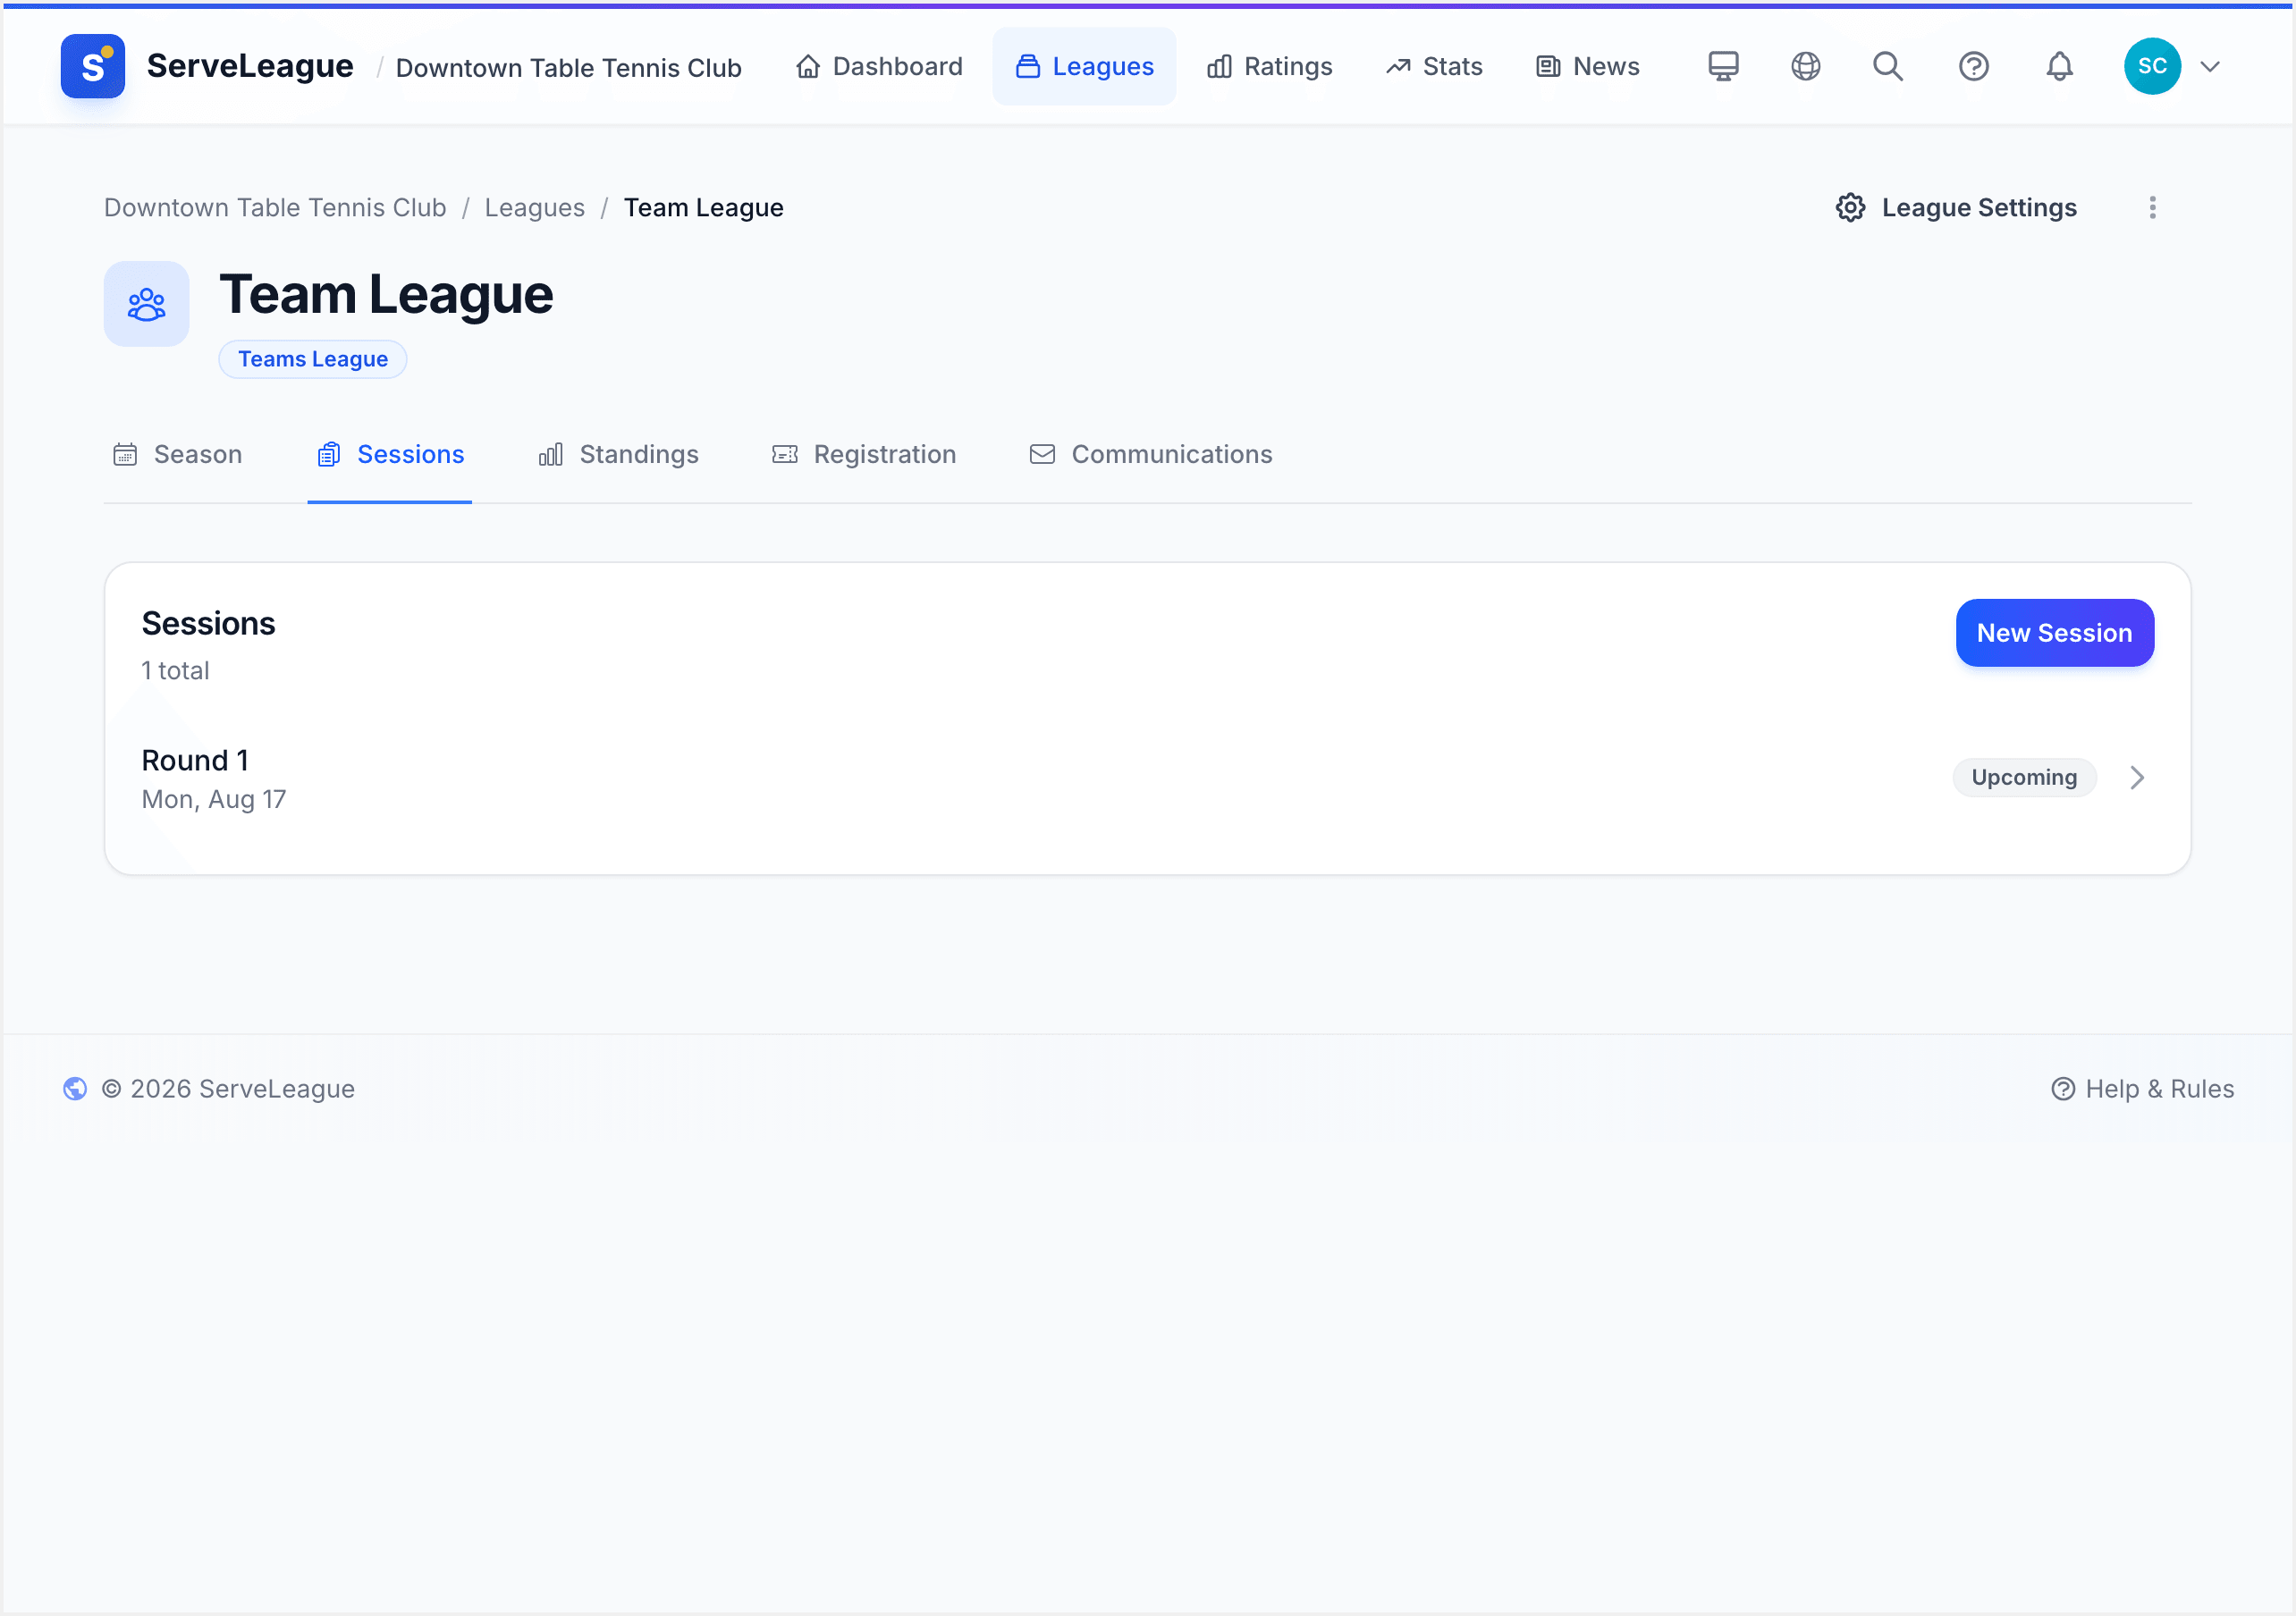Open the Stats nav item
Image resolution: width=2296 pixels, height=1616 pixels.
[x=1434, y=66]
